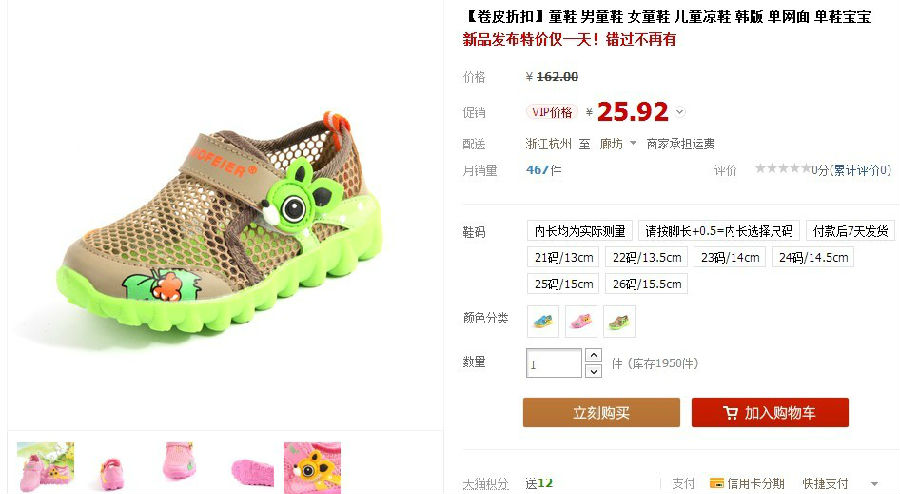
Task: Choose shoe size 23码/14cm
Action: tap(730, 258)
